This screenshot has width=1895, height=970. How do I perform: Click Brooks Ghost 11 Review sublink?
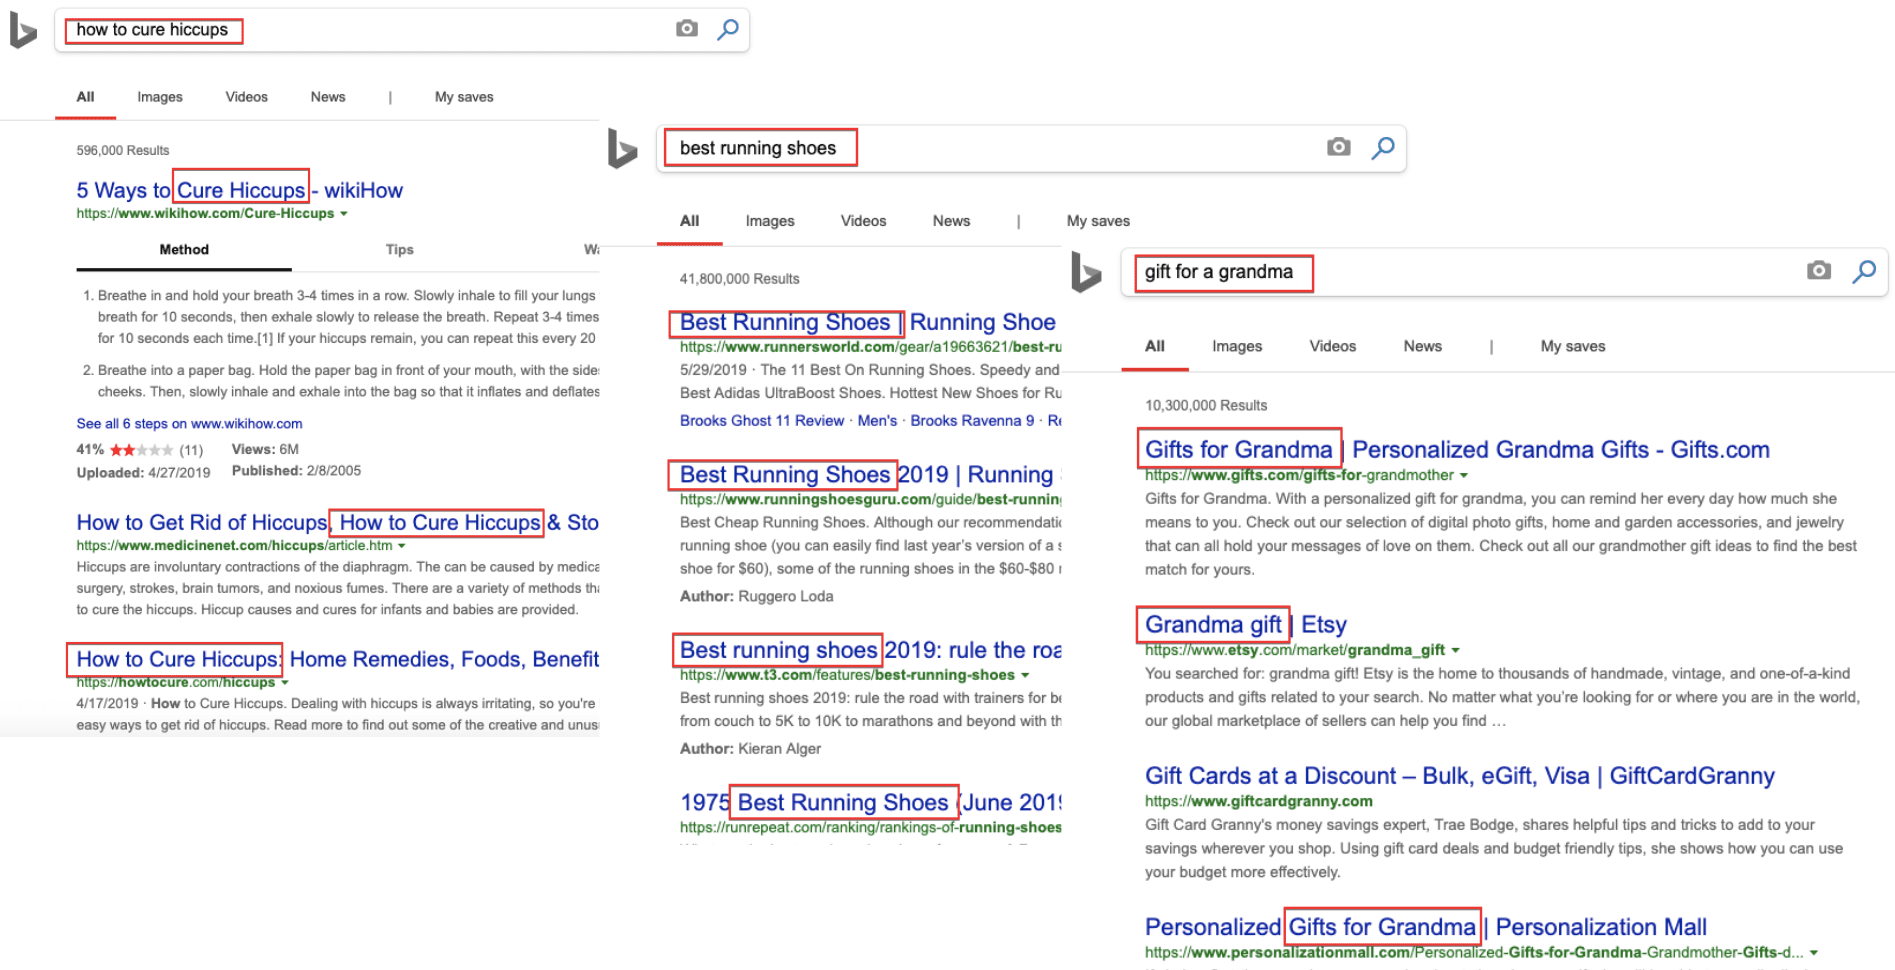tap(762, 421)
